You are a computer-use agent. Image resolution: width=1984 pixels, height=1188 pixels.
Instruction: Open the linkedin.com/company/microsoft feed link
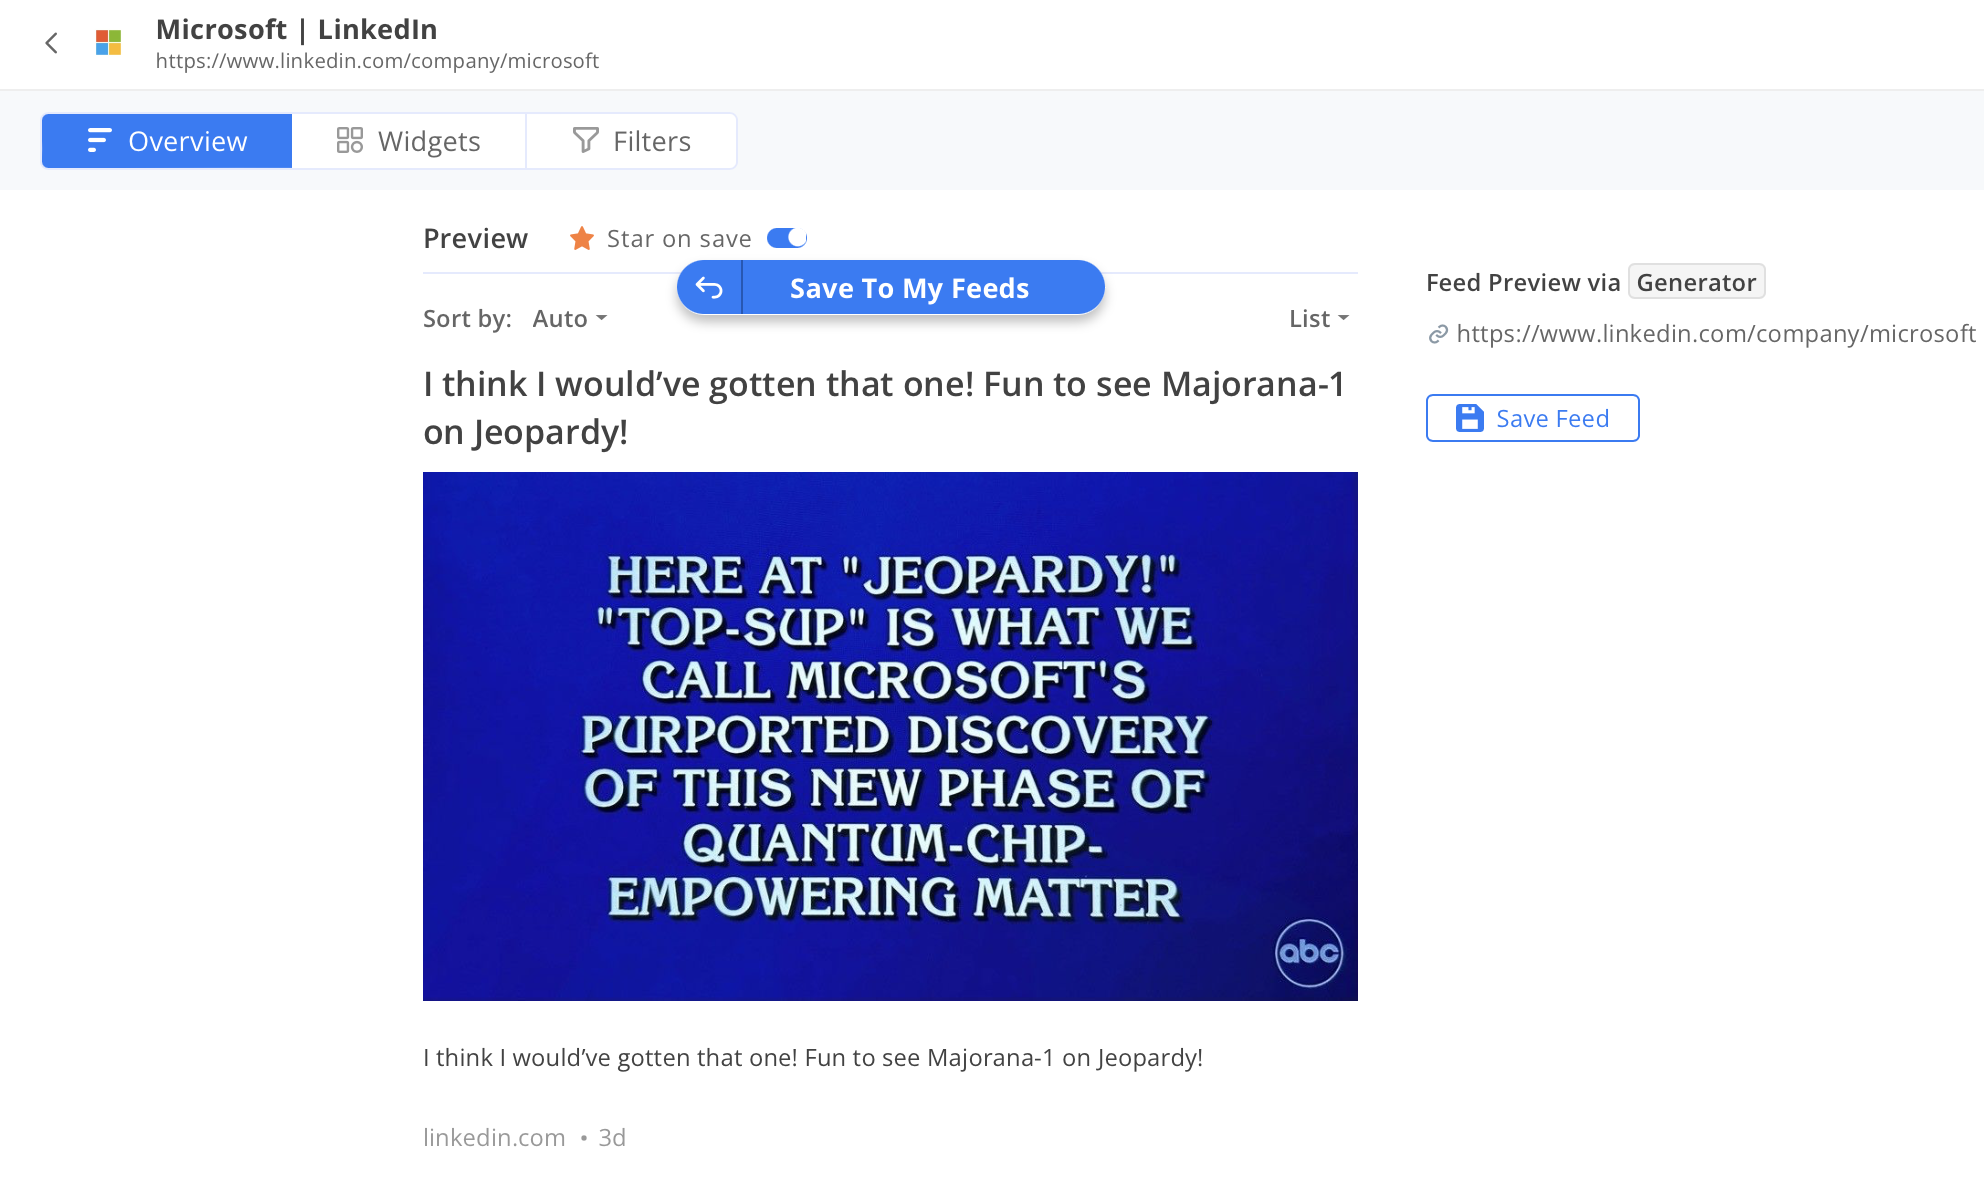pos(1716,333)
